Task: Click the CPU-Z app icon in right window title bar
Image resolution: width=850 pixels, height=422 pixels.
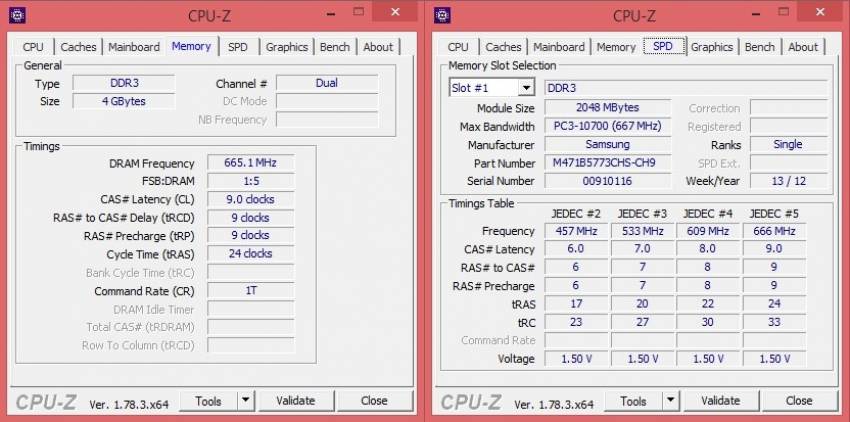Action: (x=442, y=15)
